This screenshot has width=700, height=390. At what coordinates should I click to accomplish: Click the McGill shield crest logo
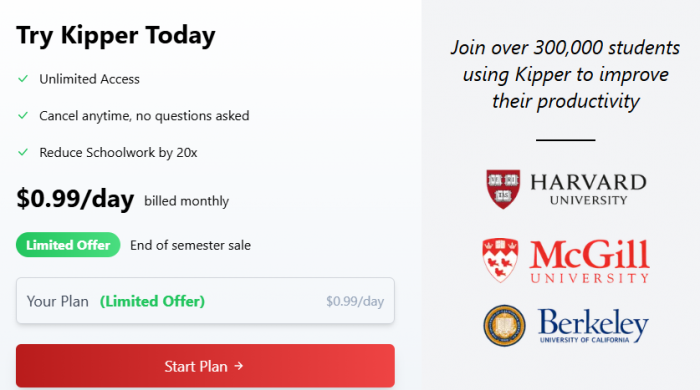coord(500,260)
